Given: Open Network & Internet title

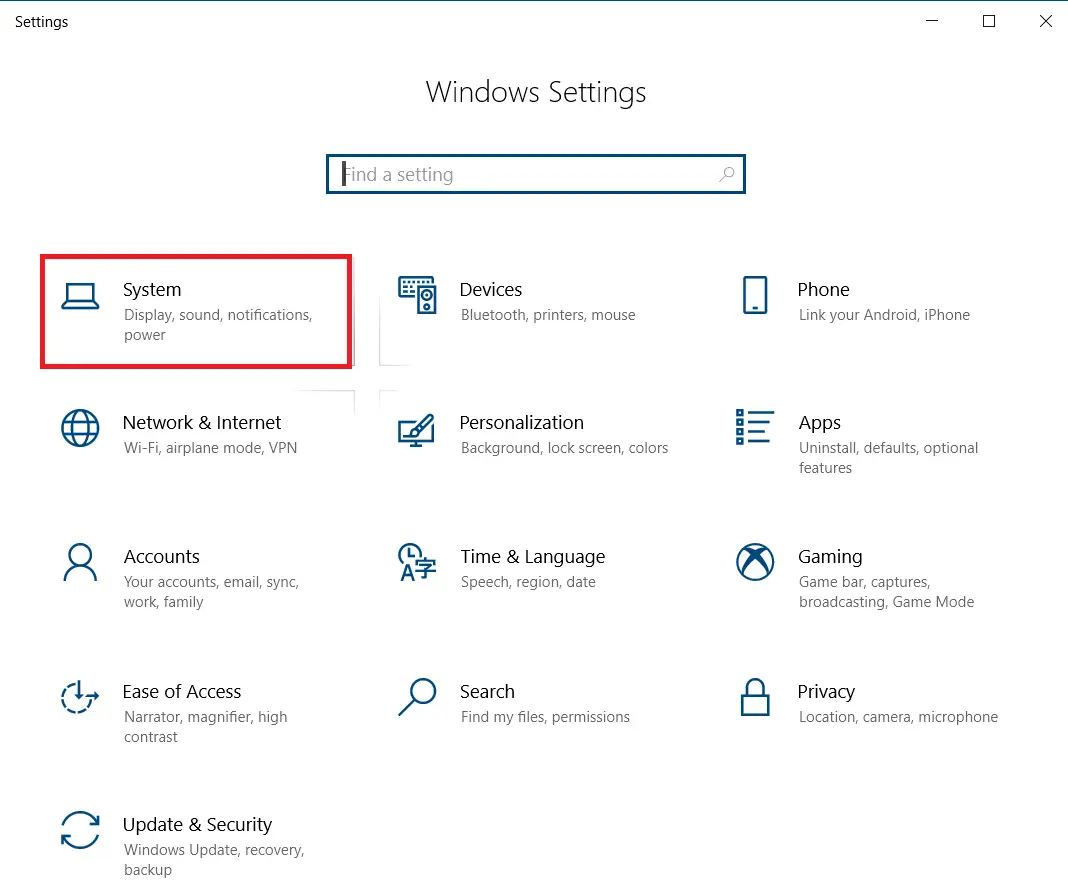Looking at the screenshot, I should click(202, 422).
